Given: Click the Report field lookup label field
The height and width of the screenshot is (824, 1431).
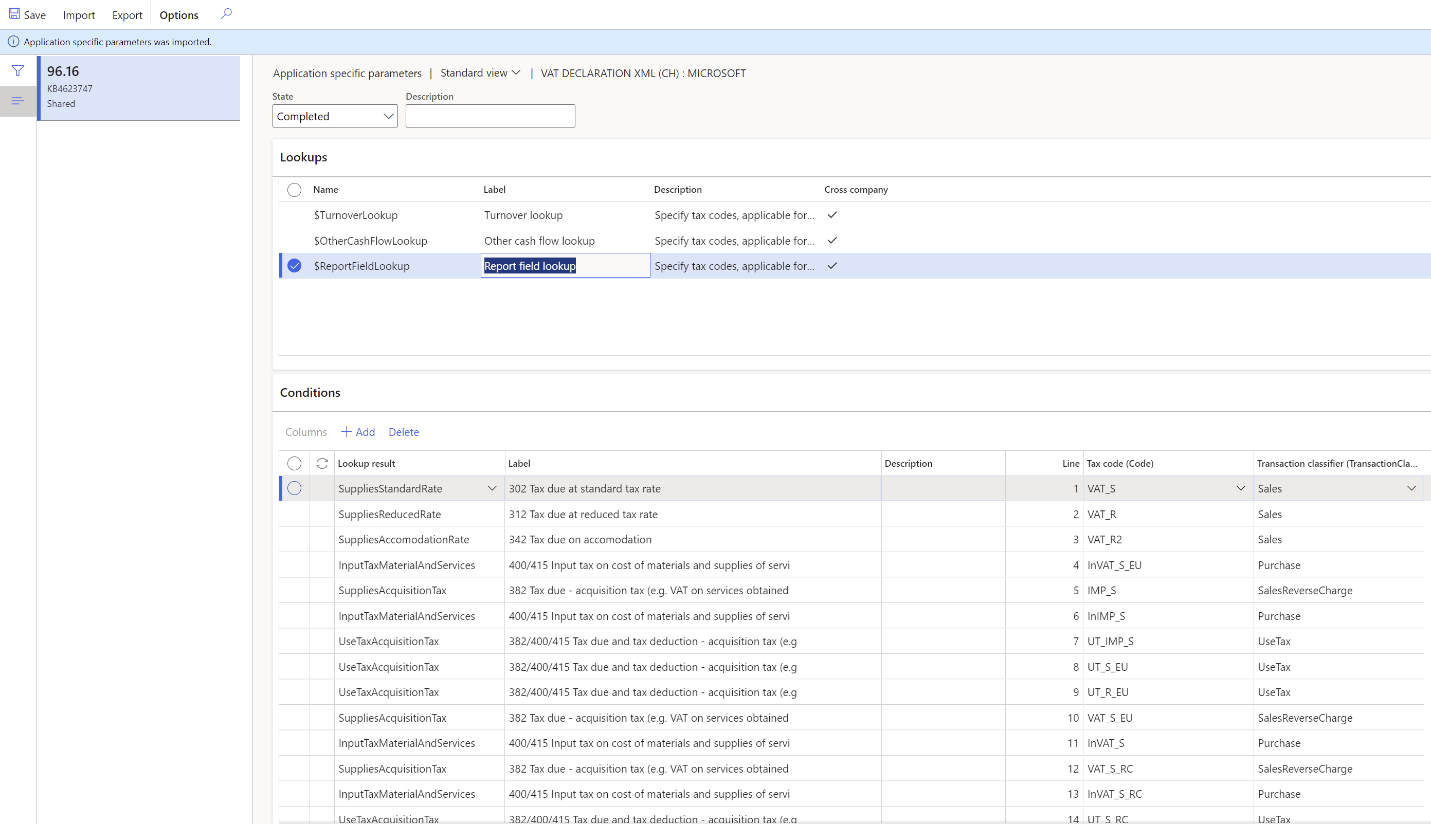Looking at the screenshot, I should [565, 266].
